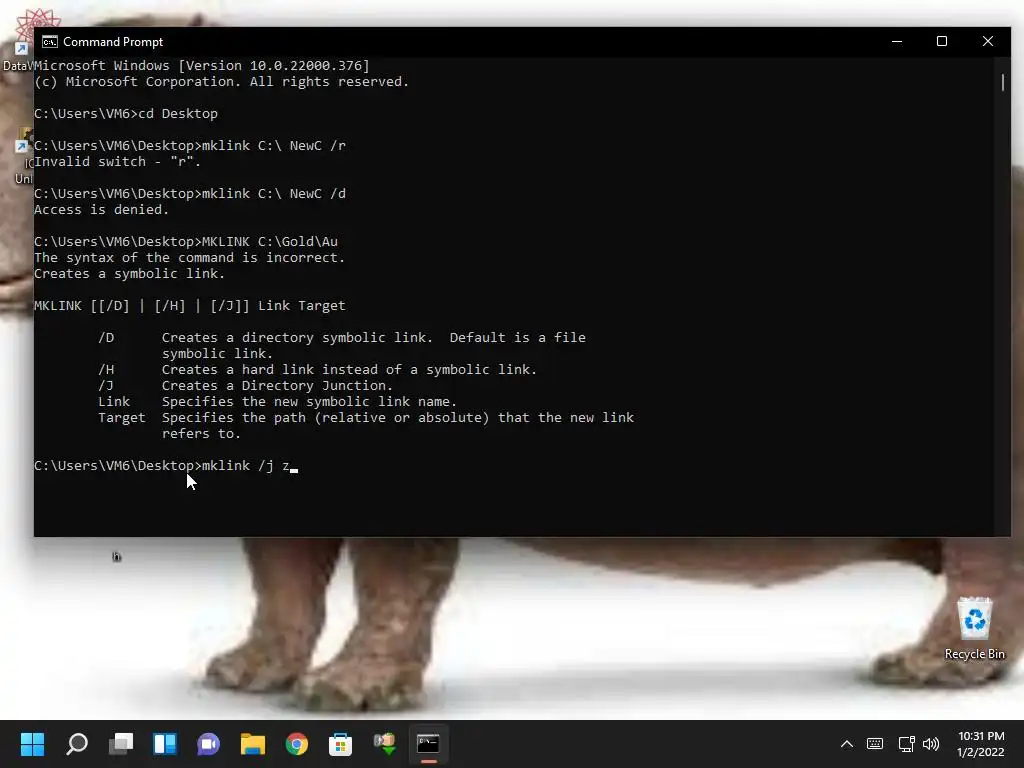Launch the Teams Chat taskbar icon
The image size is (1024, 768).
click(x=208, y=743)
